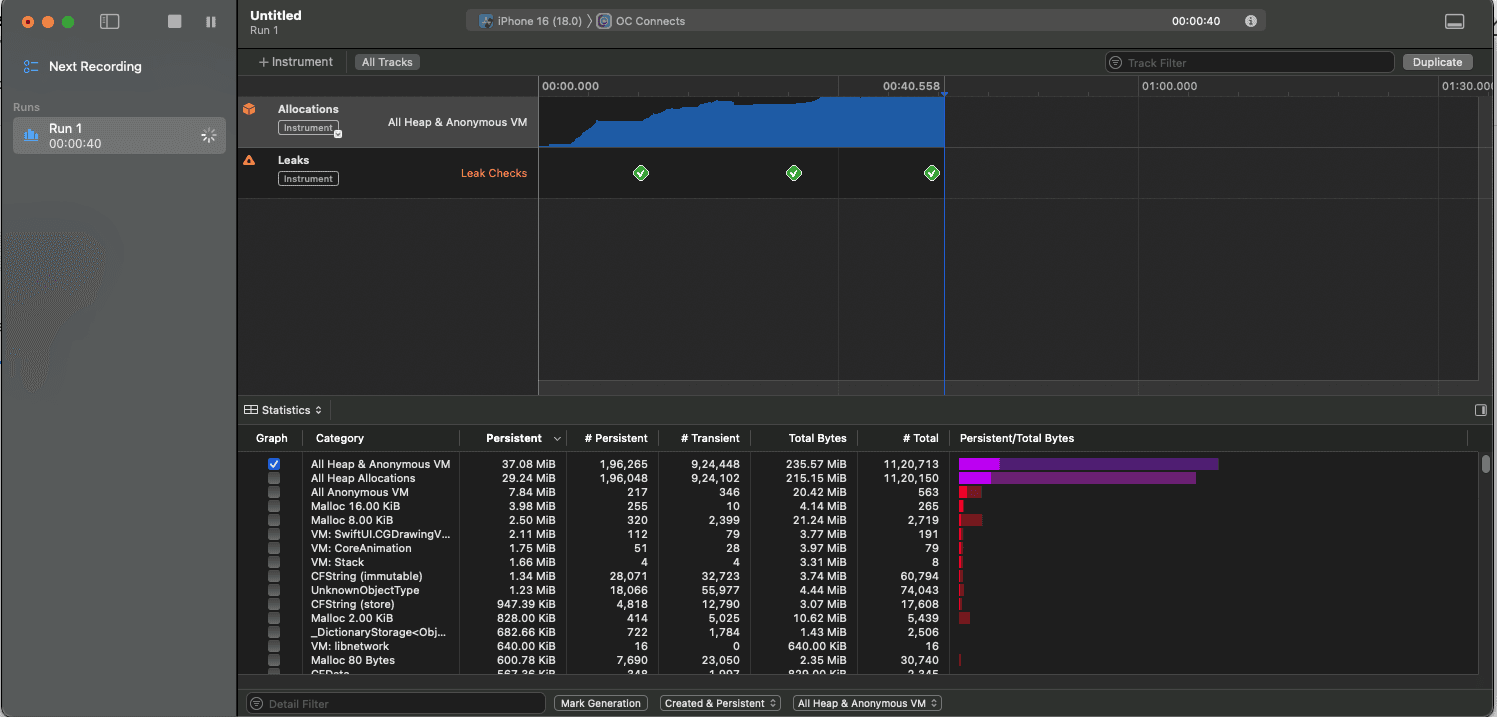
Task: Click the Detail Filter input field
Action: [395, 702]
